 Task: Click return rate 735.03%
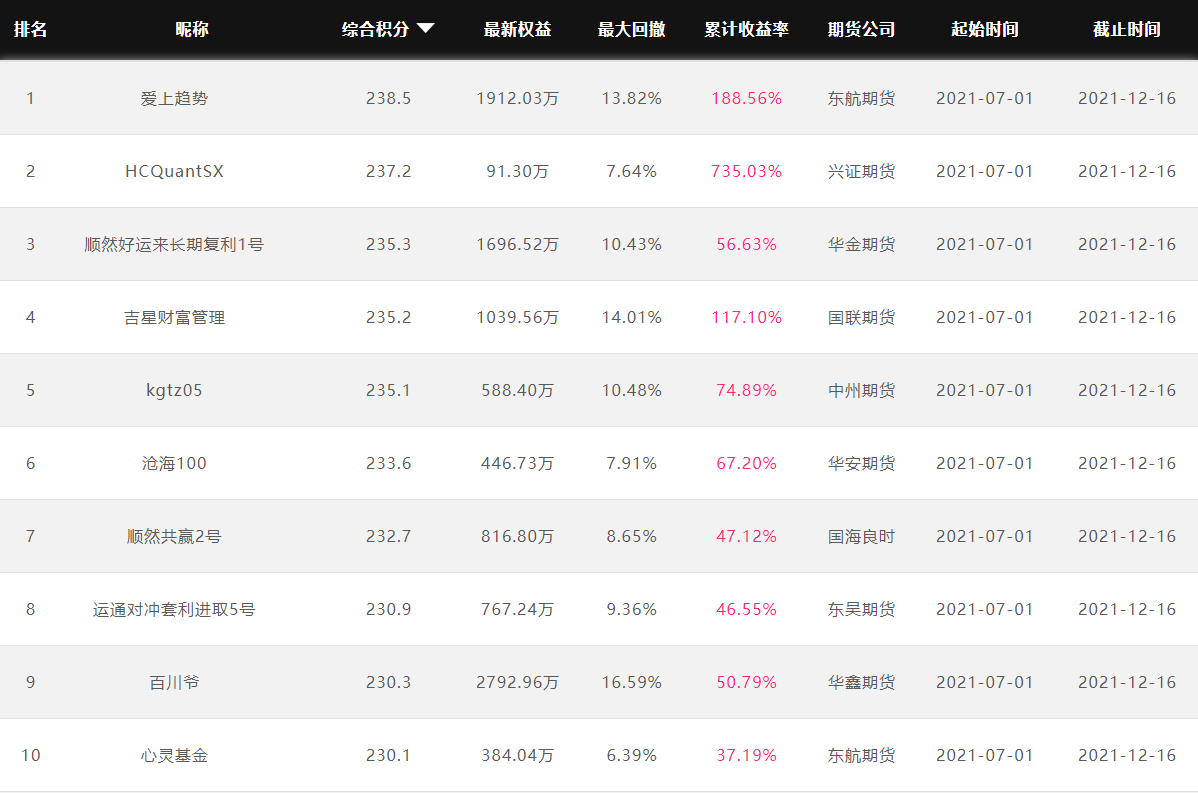click(746, 171)
